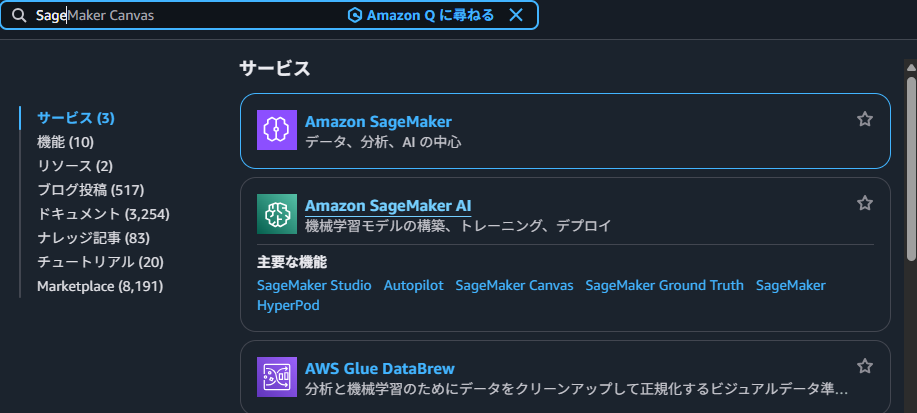Favorite Amazon SageMaker with the star
The width and height of the screenshot is (917, 413).
click(865, 119)
